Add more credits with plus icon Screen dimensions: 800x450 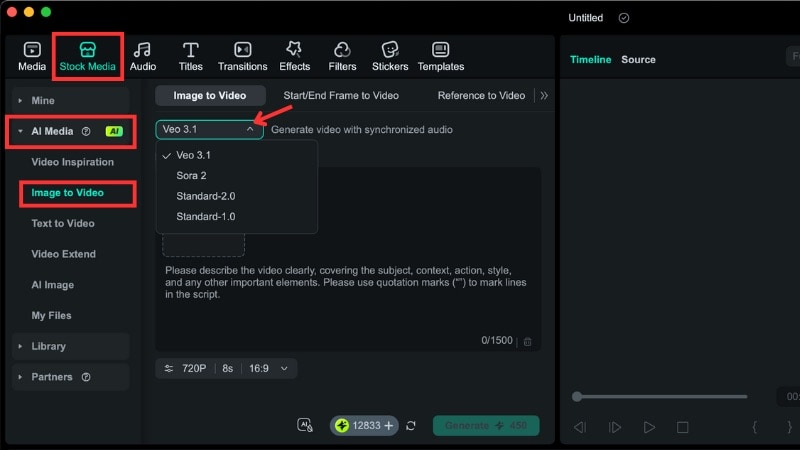click(389, 426)
